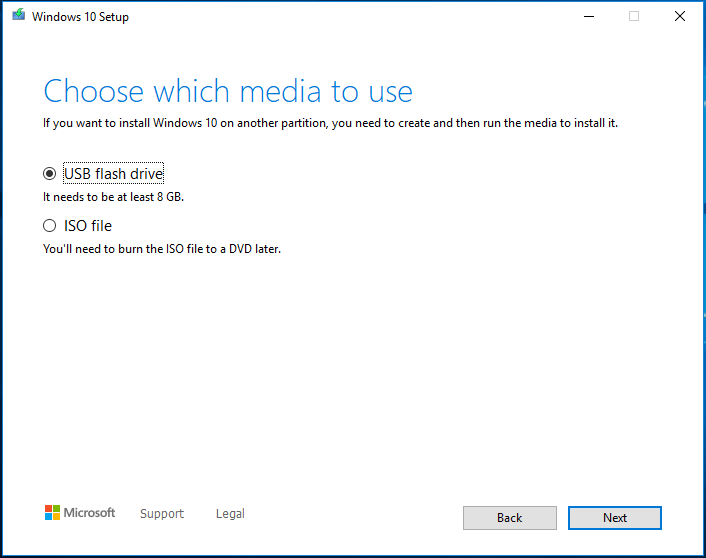Click the 'ISO file' option label
The width and height of the screenshot is (706, 558).
pos(88,226)
